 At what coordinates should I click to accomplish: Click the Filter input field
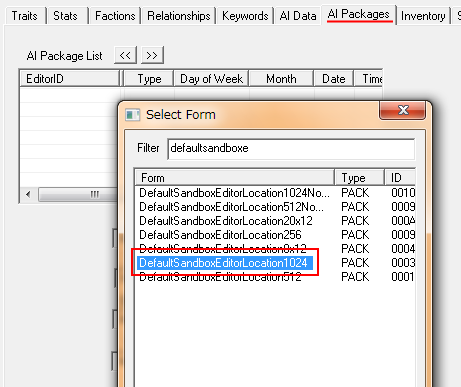pos(291,148)
